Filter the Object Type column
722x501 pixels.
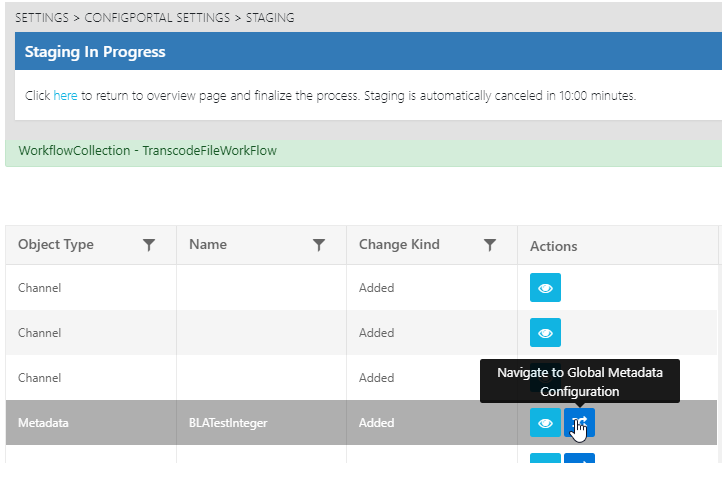tap(149, 245)
